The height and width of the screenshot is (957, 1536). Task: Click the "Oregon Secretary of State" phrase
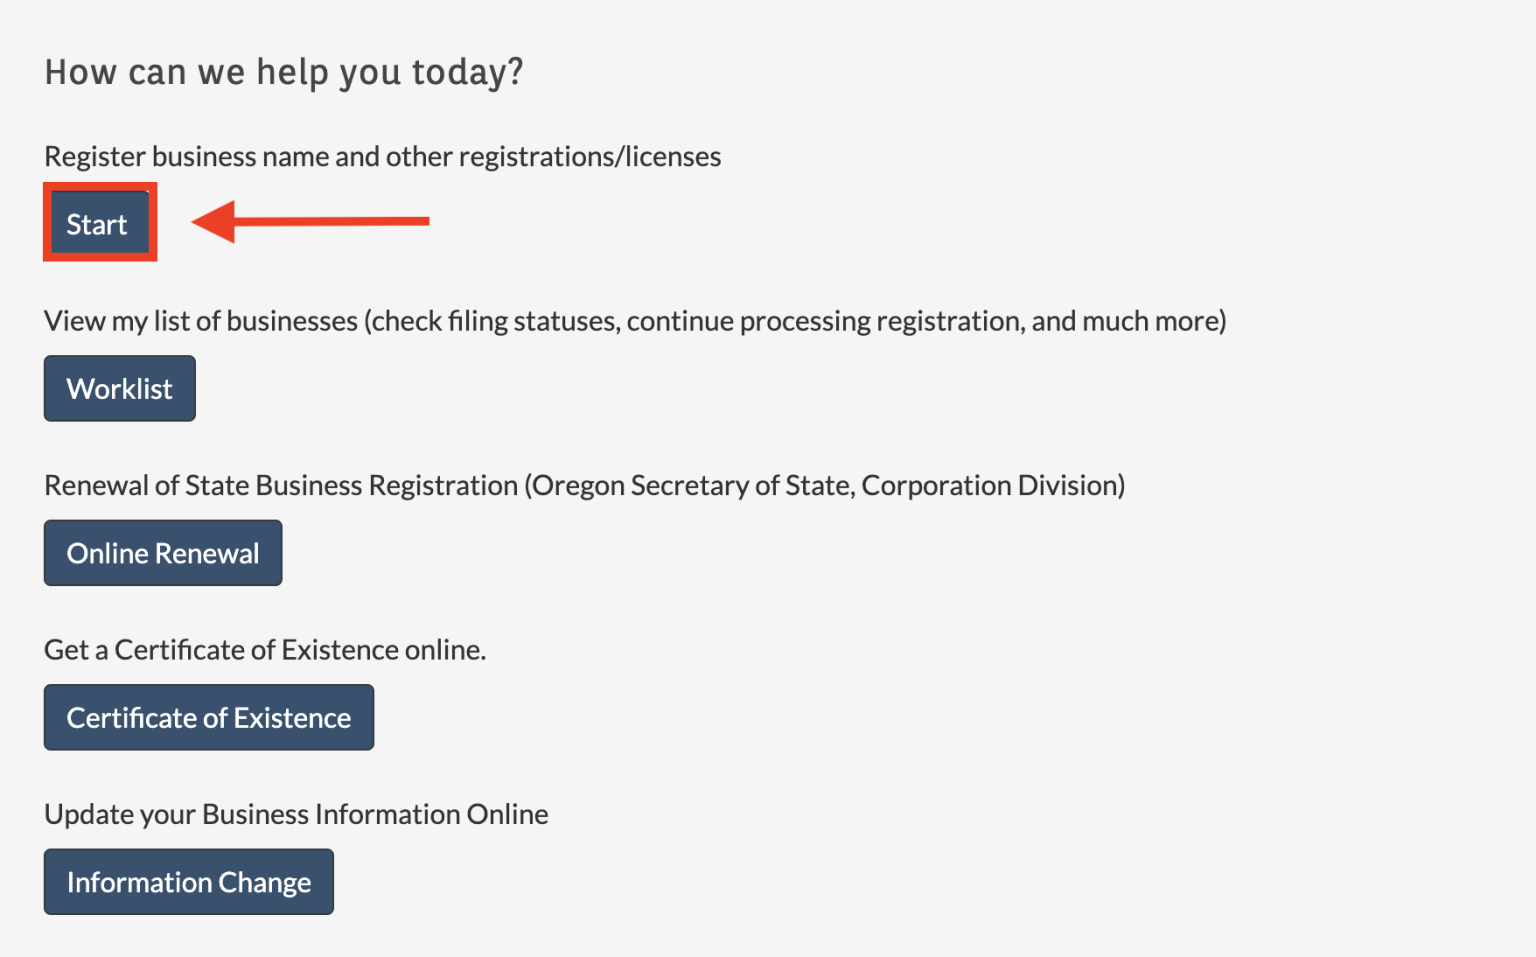(x=692, y=486)
